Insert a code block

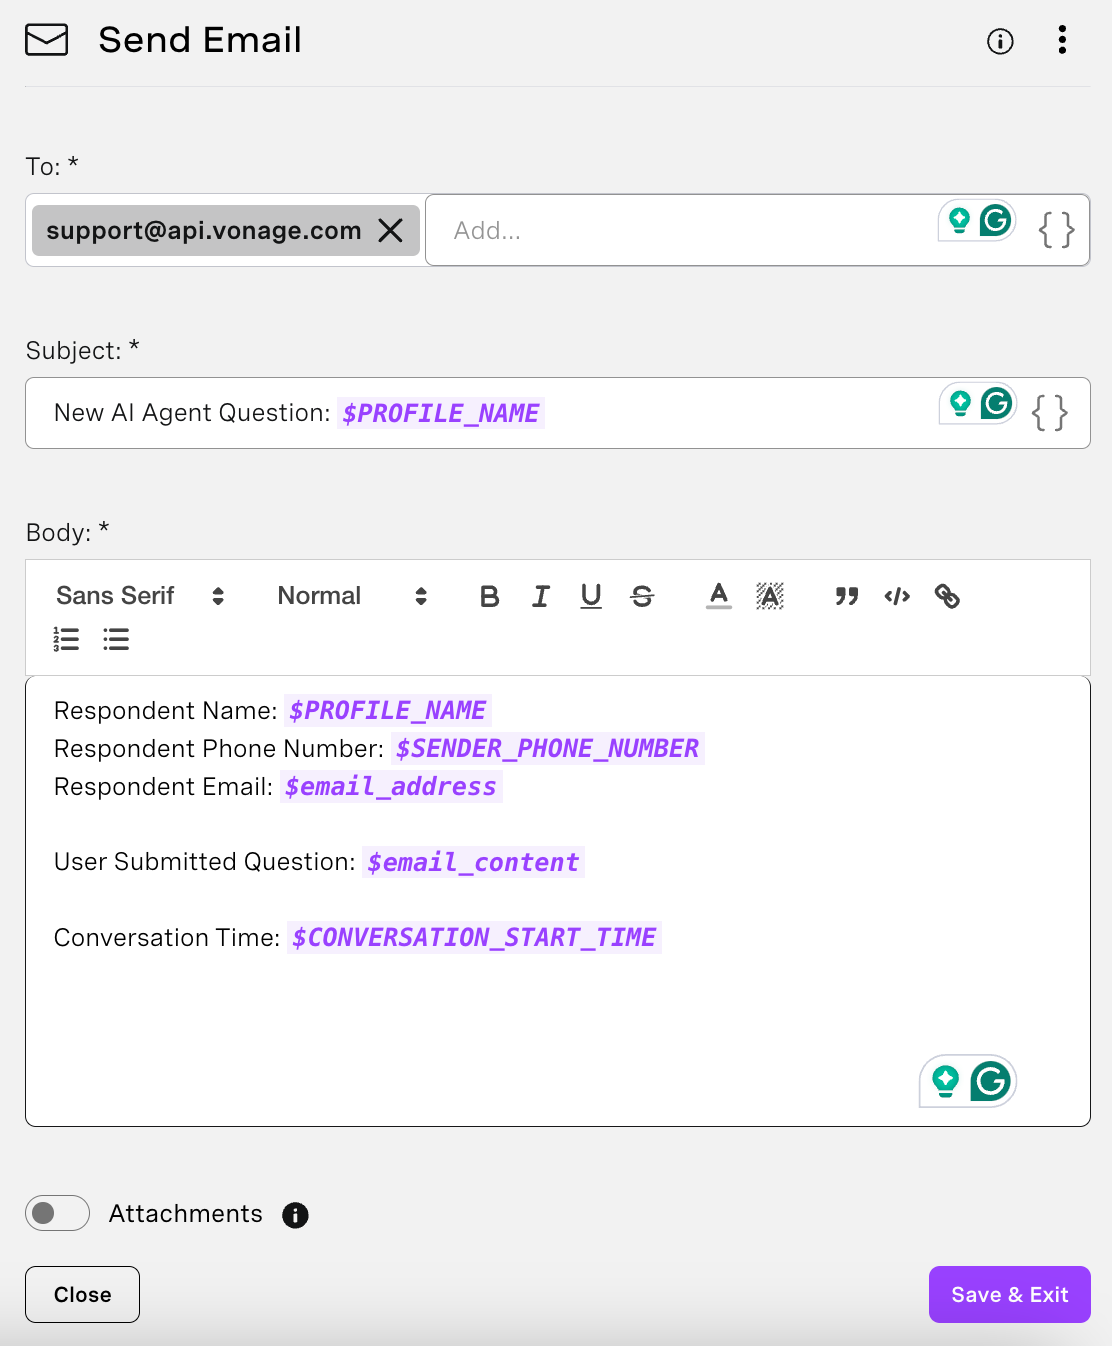coord(897,596)
